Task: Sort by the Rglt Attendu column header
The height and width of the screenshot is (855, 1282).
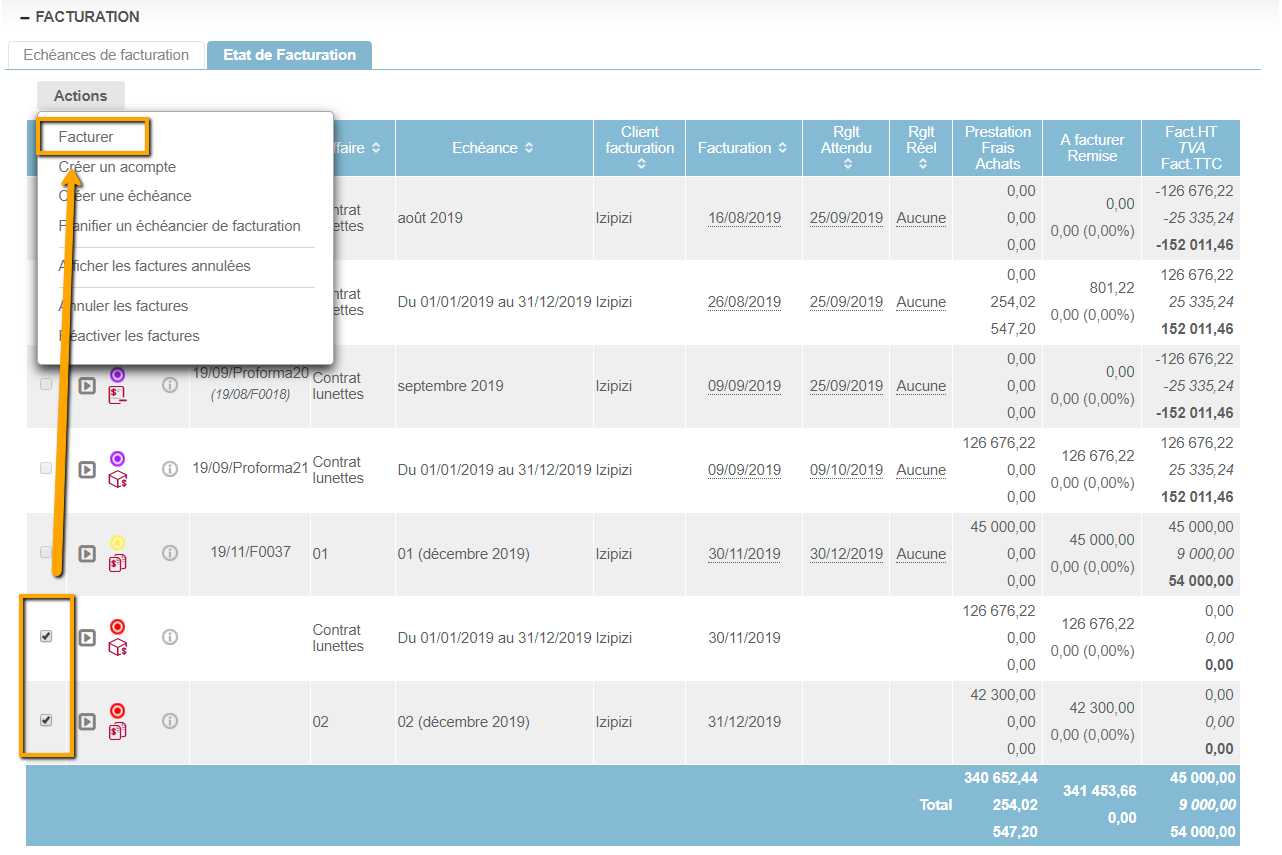Action: pyautogui.click(x=846, y=148)
